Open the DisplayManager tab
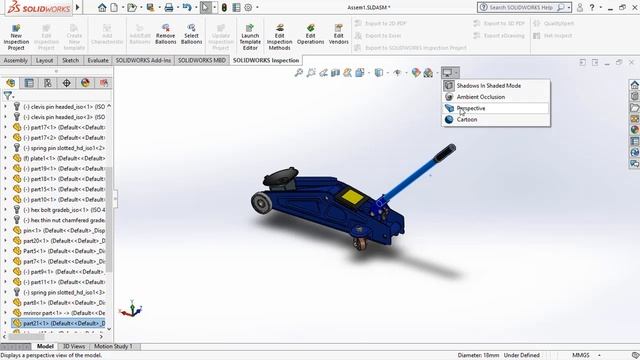 [x=85, y=83]
